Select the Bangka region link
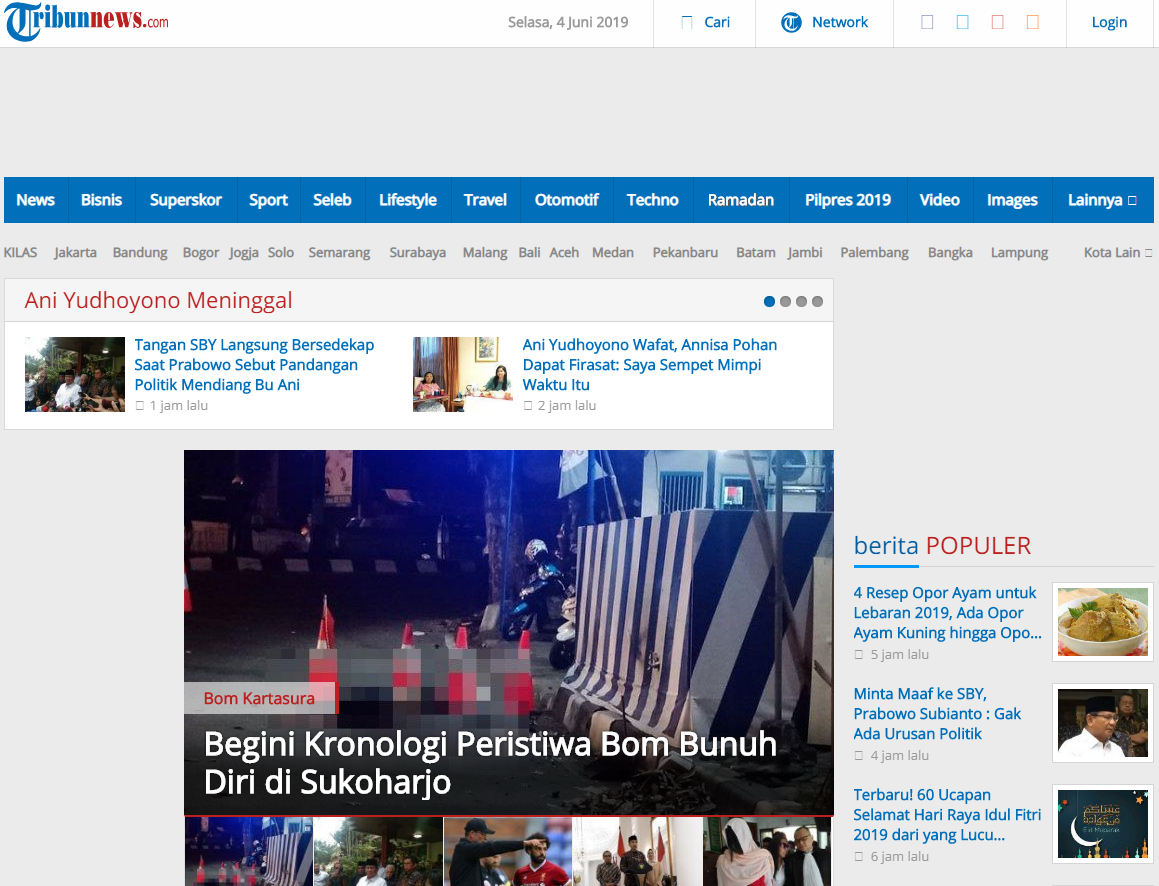The width and height of the screenshot is (1159, 886). pos(950,253)
